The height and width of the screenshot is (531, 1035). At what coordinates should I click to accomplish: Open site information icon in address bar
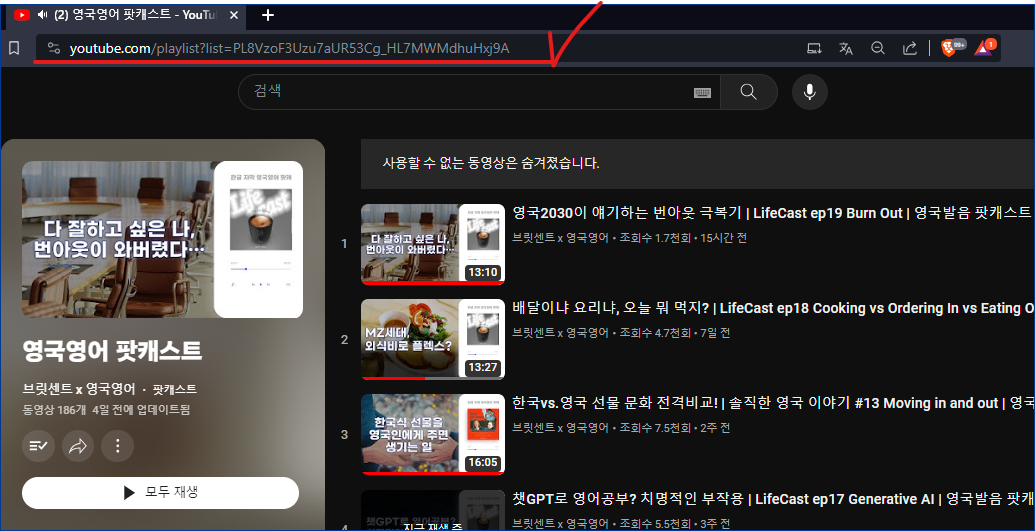[x=53, y=48]
